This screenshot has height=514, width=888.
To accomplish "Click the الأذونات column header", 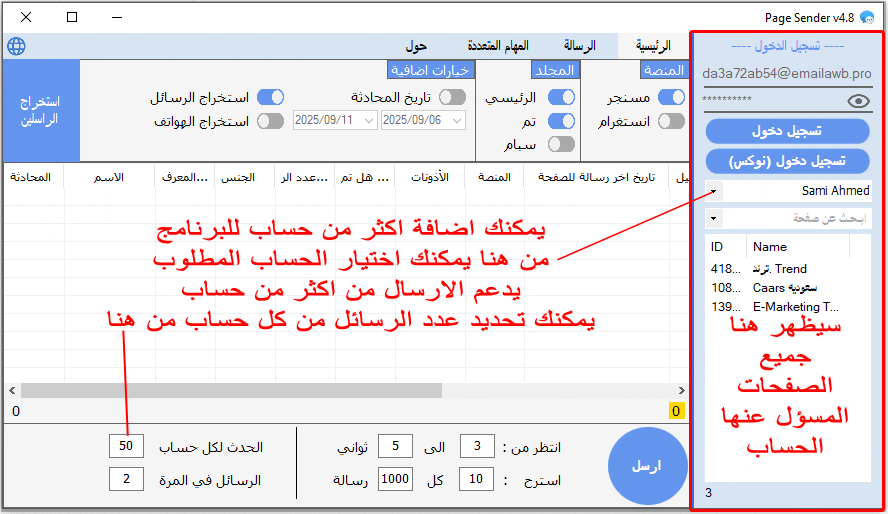I will pyautogui.click(x=429, y=177).
